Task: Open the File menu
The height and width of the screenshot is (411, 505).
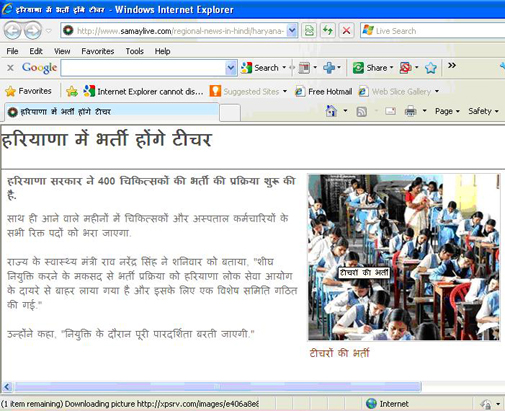Action: (x=12, y=51)
